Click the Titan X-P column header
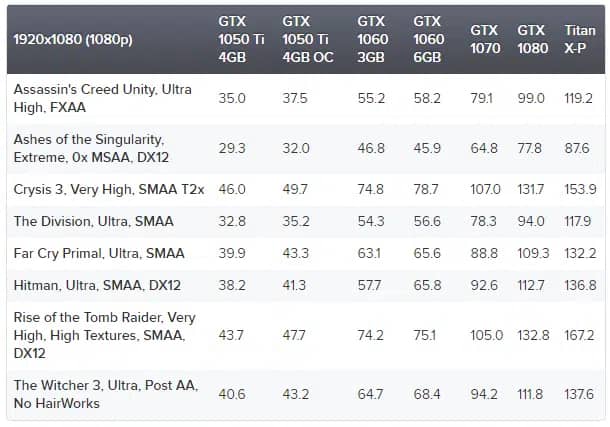 click(580, 38)
